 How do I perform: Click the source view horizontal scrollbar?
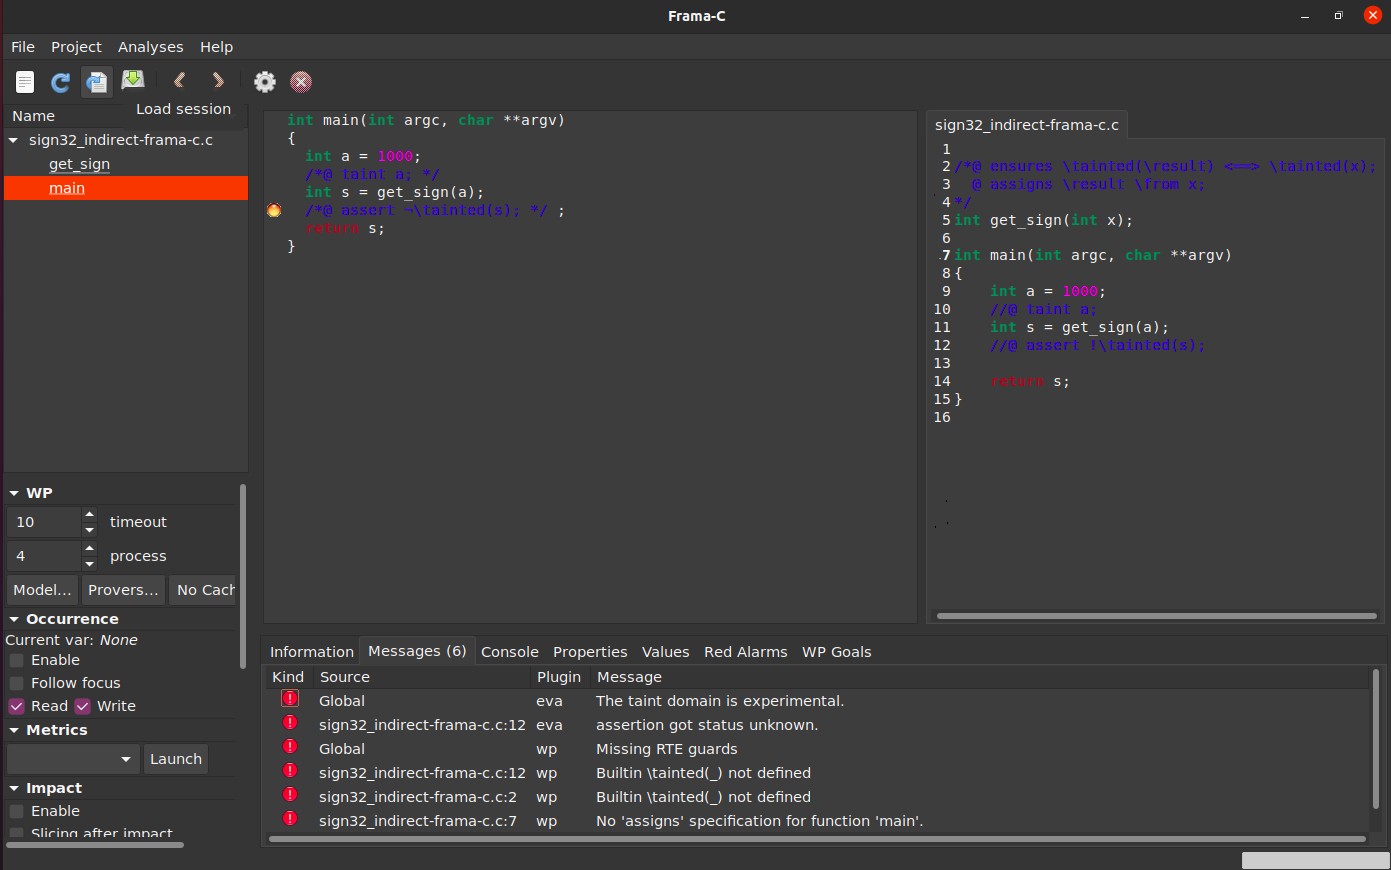click(x=1156, y=616)
